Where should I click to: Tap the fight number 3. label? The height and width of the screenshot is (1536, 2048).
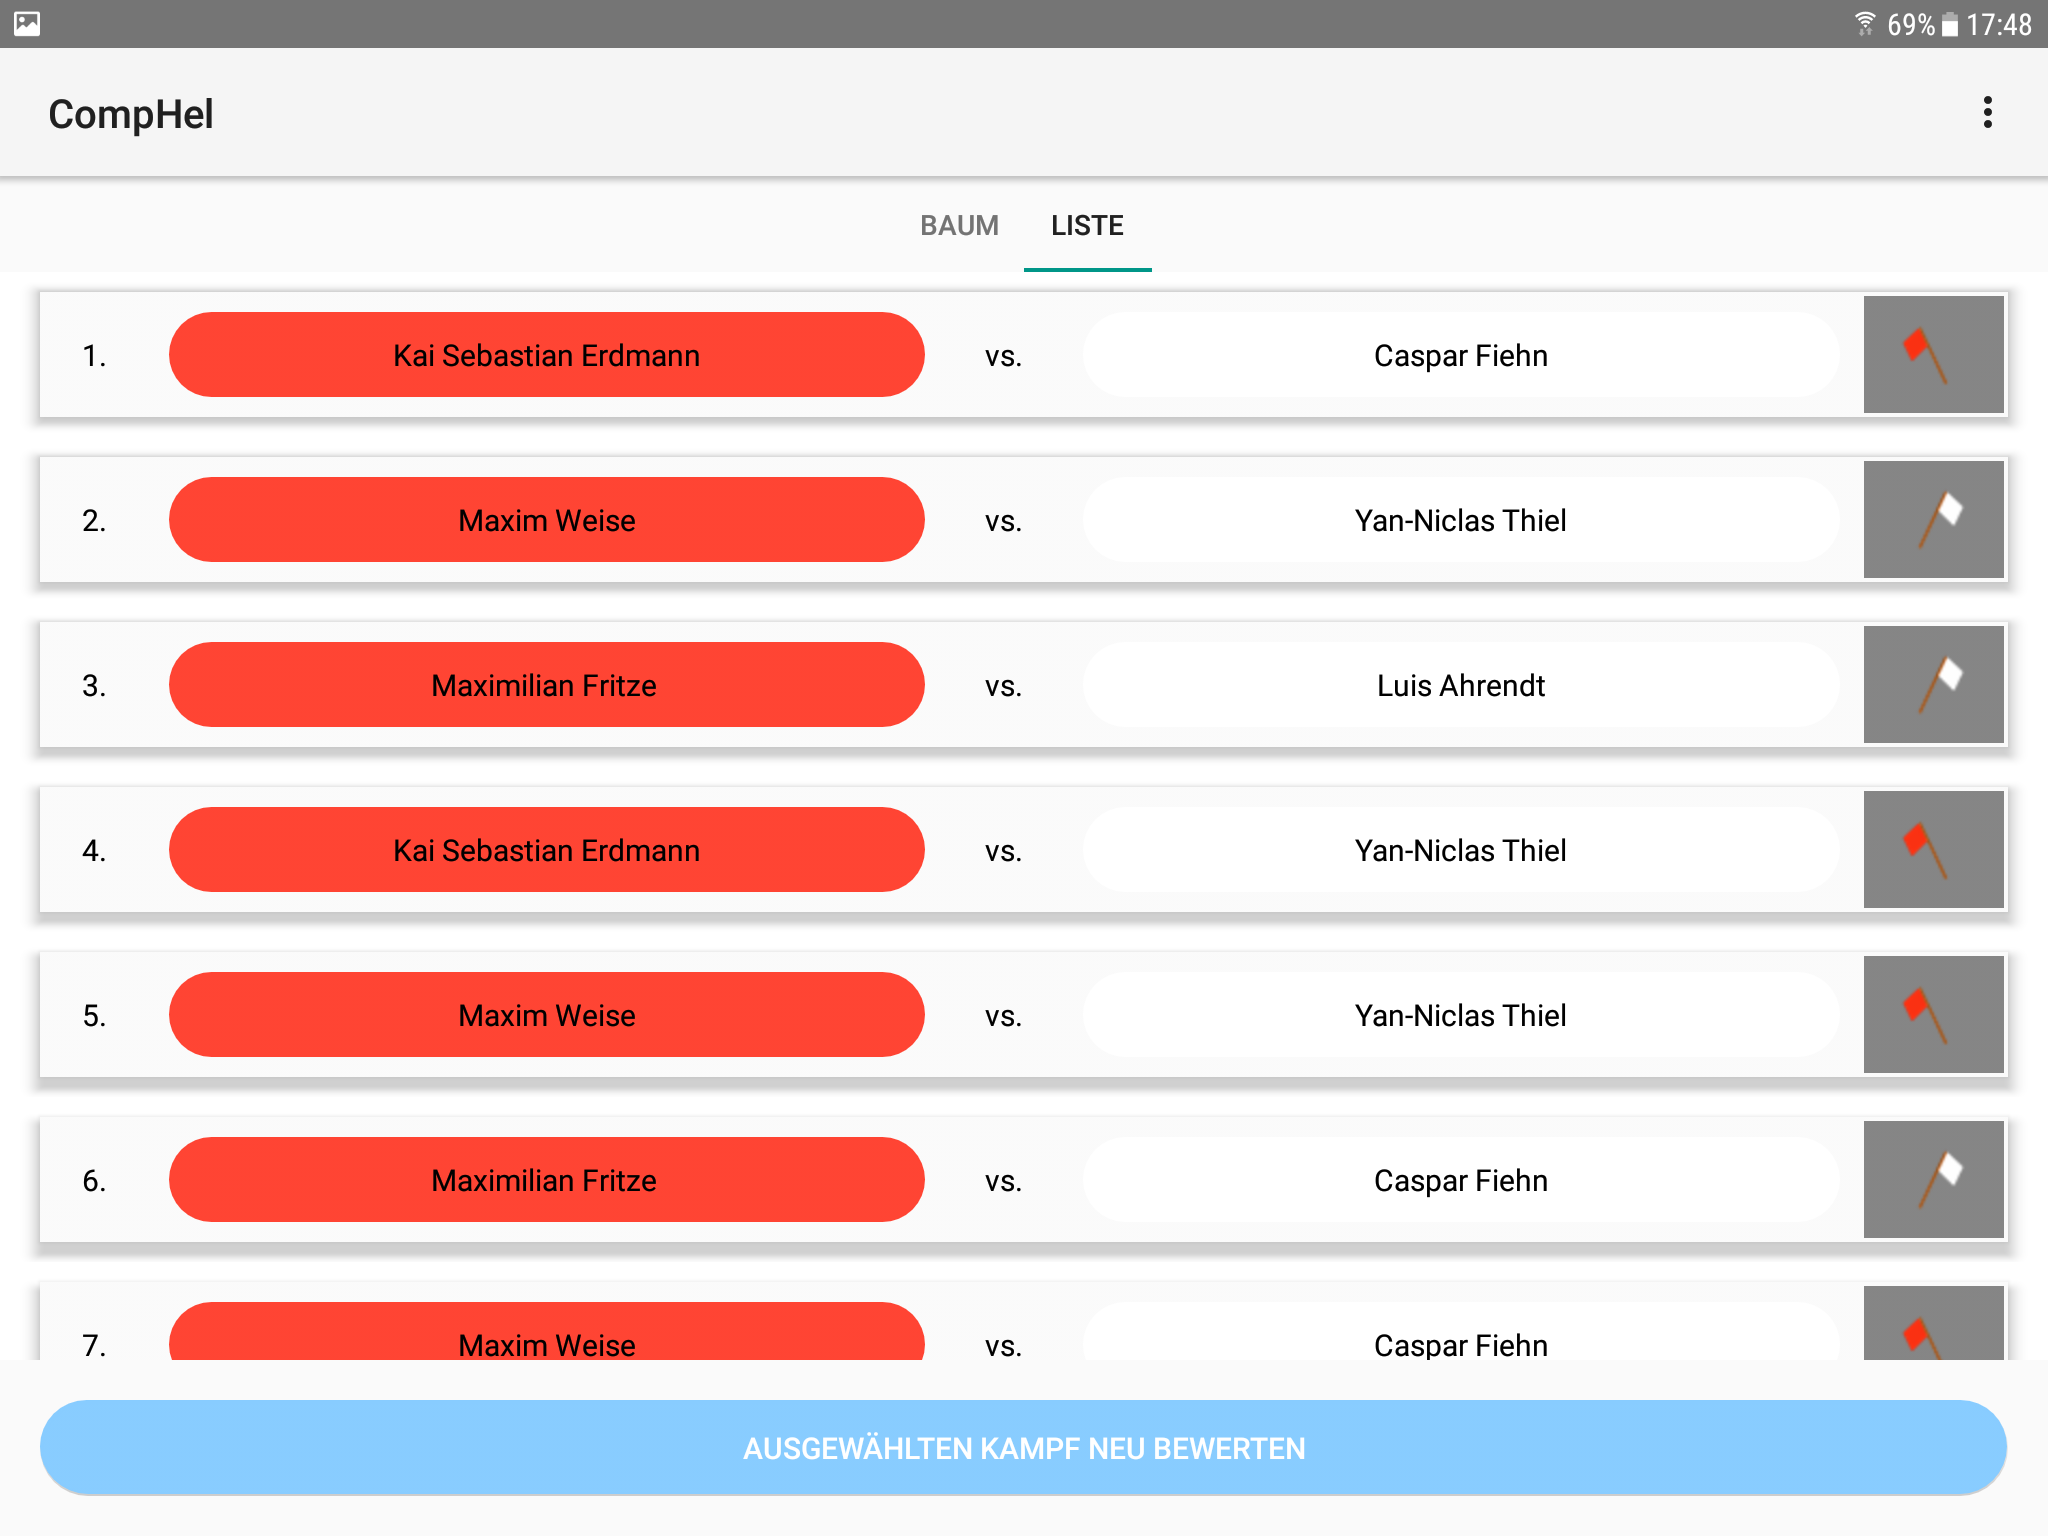click(94, 685)
